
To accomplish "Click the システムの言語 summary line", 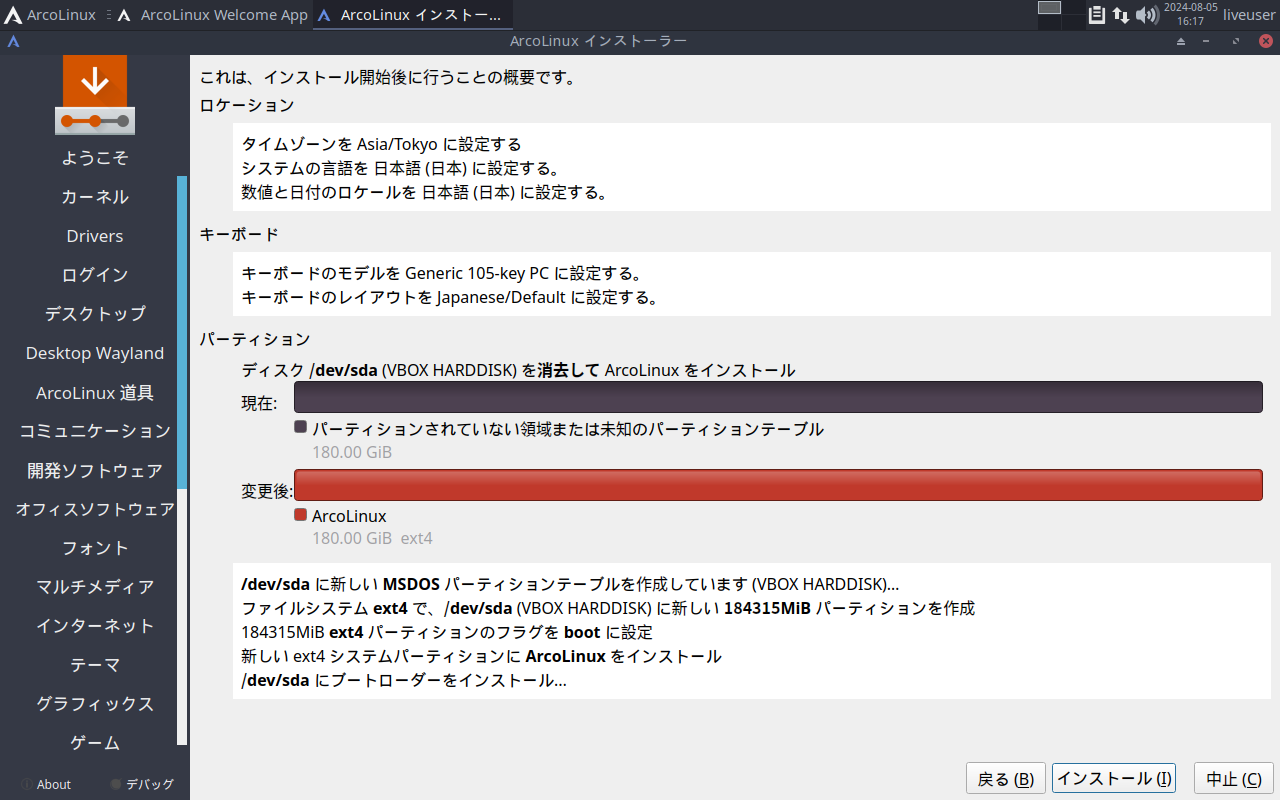I will (x=400, y=168).
